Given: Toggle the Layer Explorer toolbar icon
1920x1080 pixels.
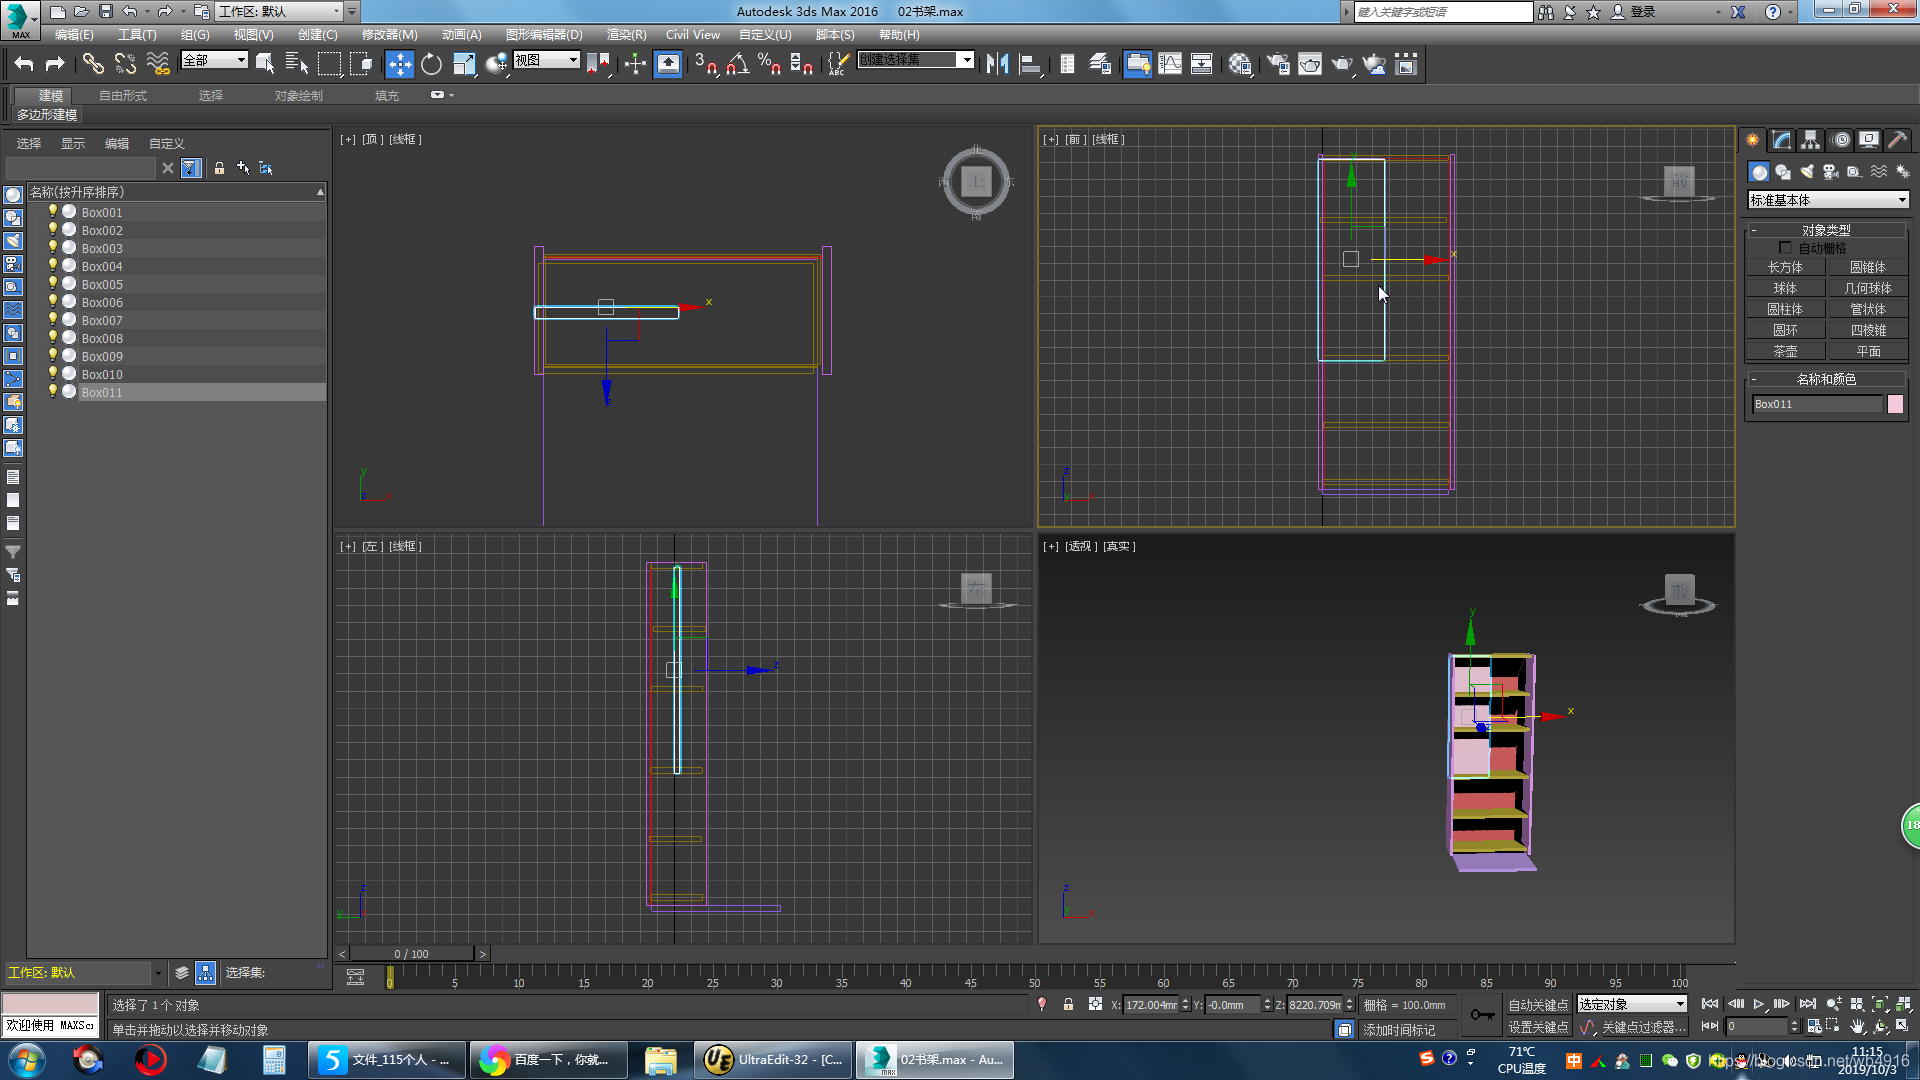Looking at the screenshot, I should click(1100, 64).
